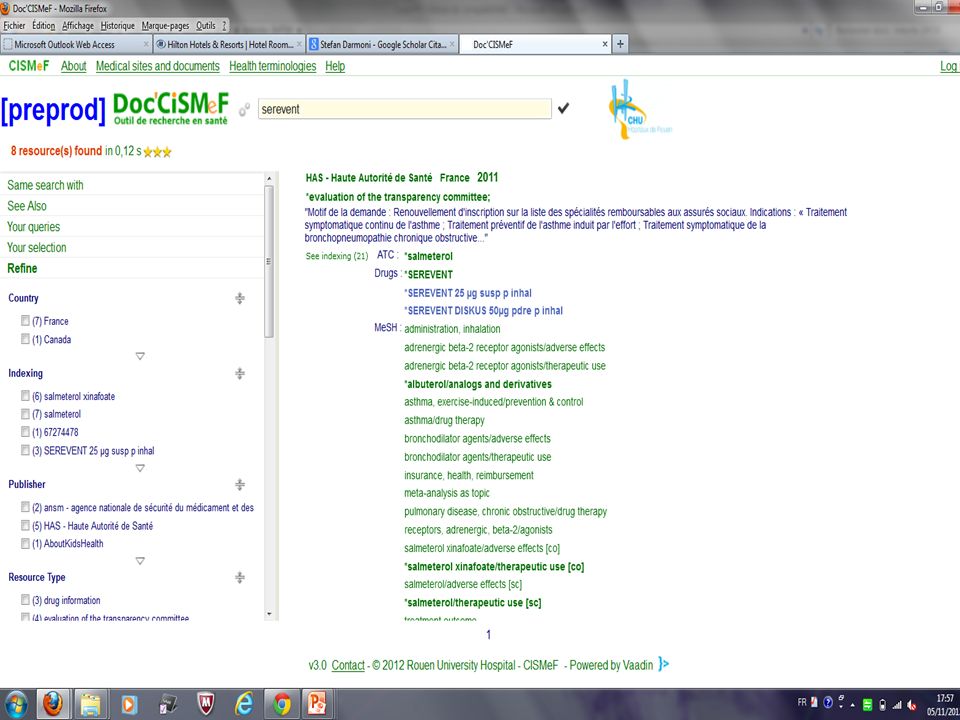
Task: Open the Édition menu
Action: pos(43,26)
